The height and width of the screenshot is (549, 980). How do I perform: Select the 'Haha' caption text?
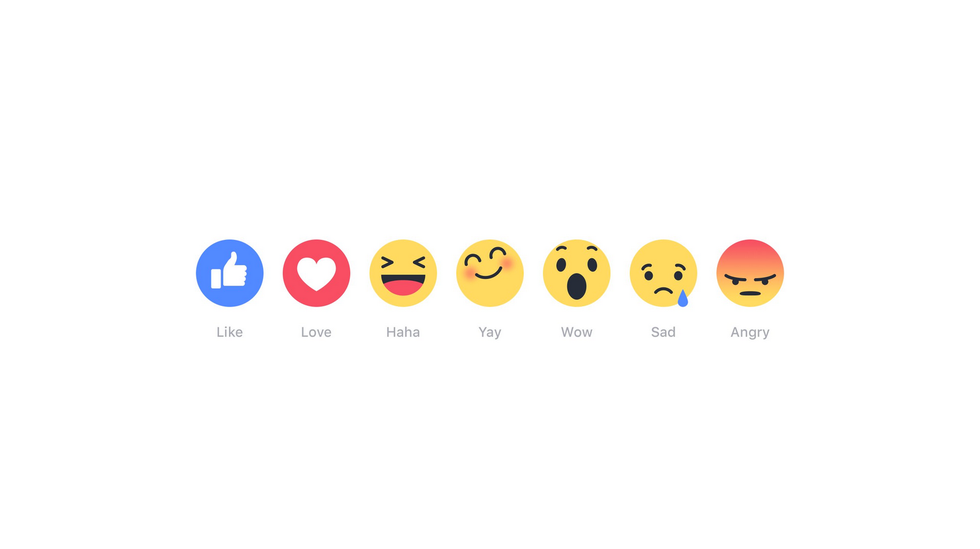(403, 332)
